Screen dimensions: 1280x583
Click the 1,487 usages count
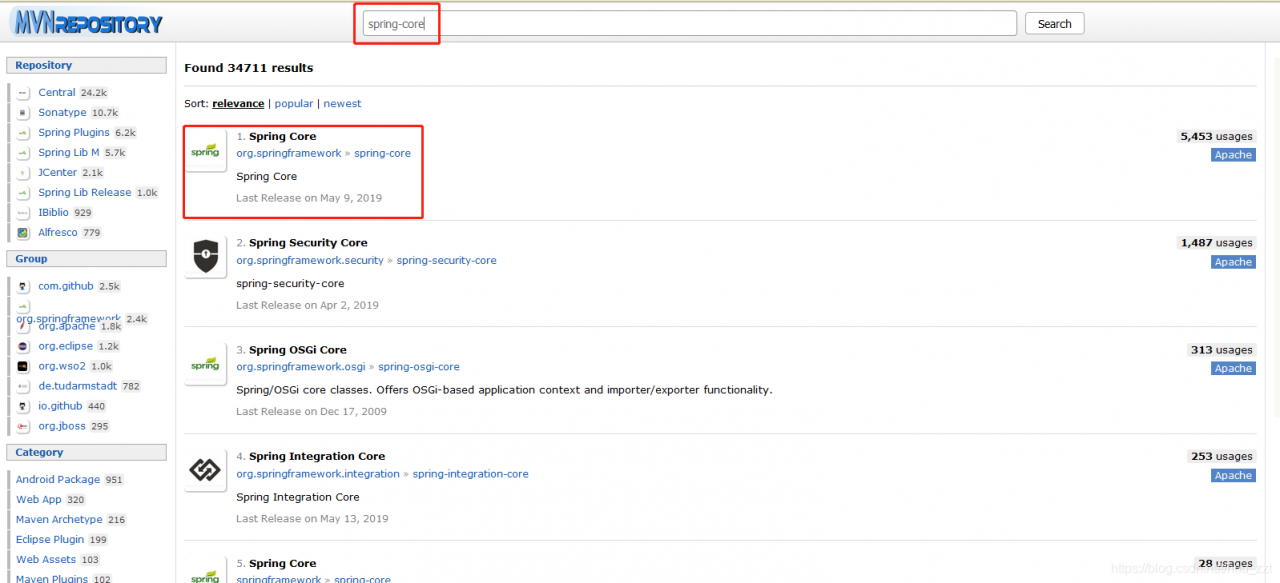[x=1216, y=243]
